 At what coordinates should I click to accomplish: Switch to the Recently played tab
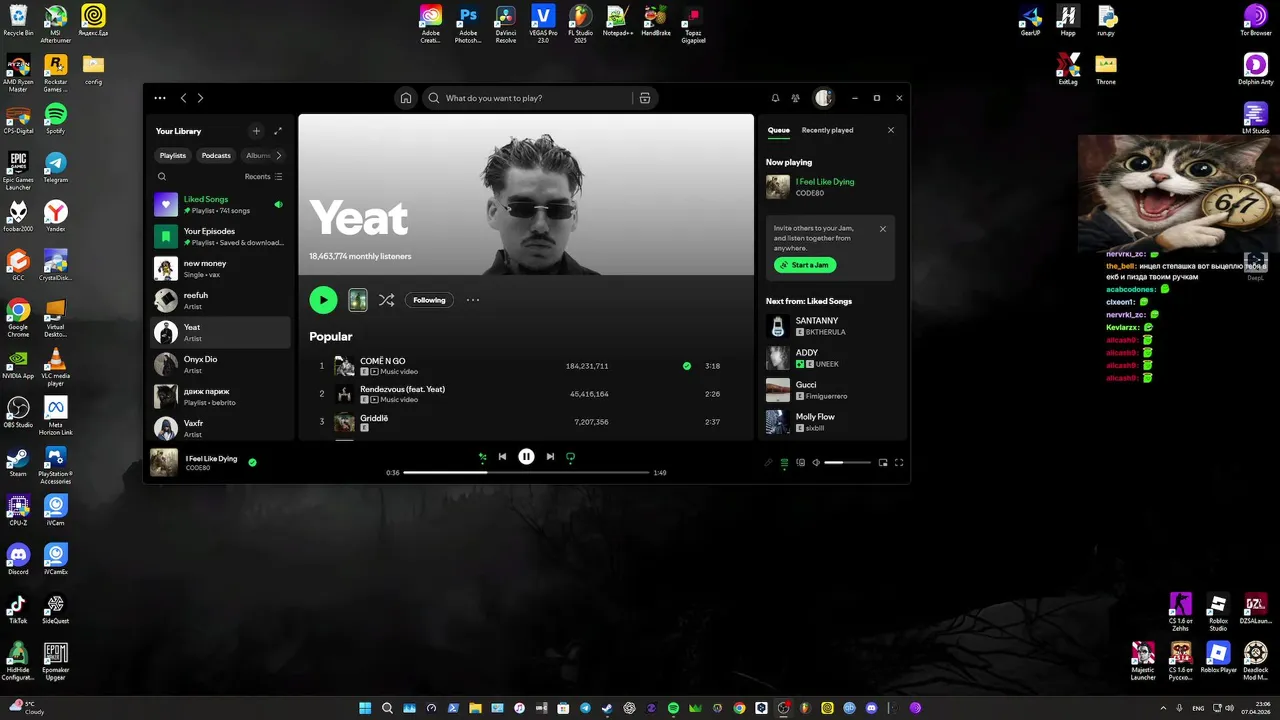827,130
